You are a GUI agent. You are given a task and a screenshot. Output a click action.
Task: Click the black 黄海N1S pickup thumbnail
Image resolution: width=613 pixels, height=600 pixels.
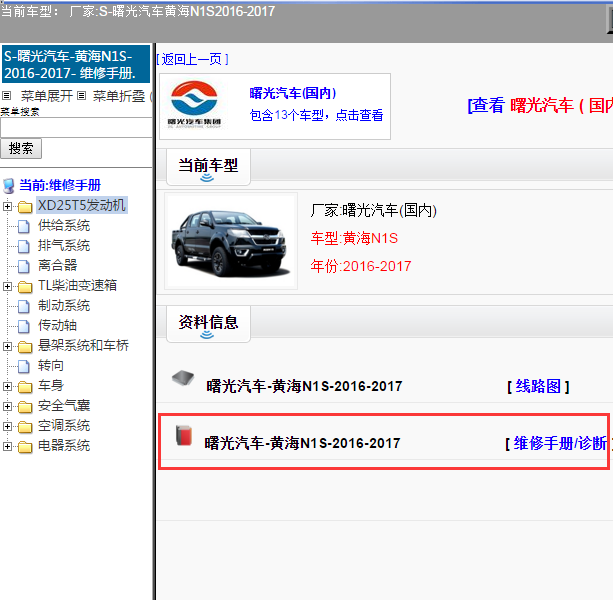(231, 241)
